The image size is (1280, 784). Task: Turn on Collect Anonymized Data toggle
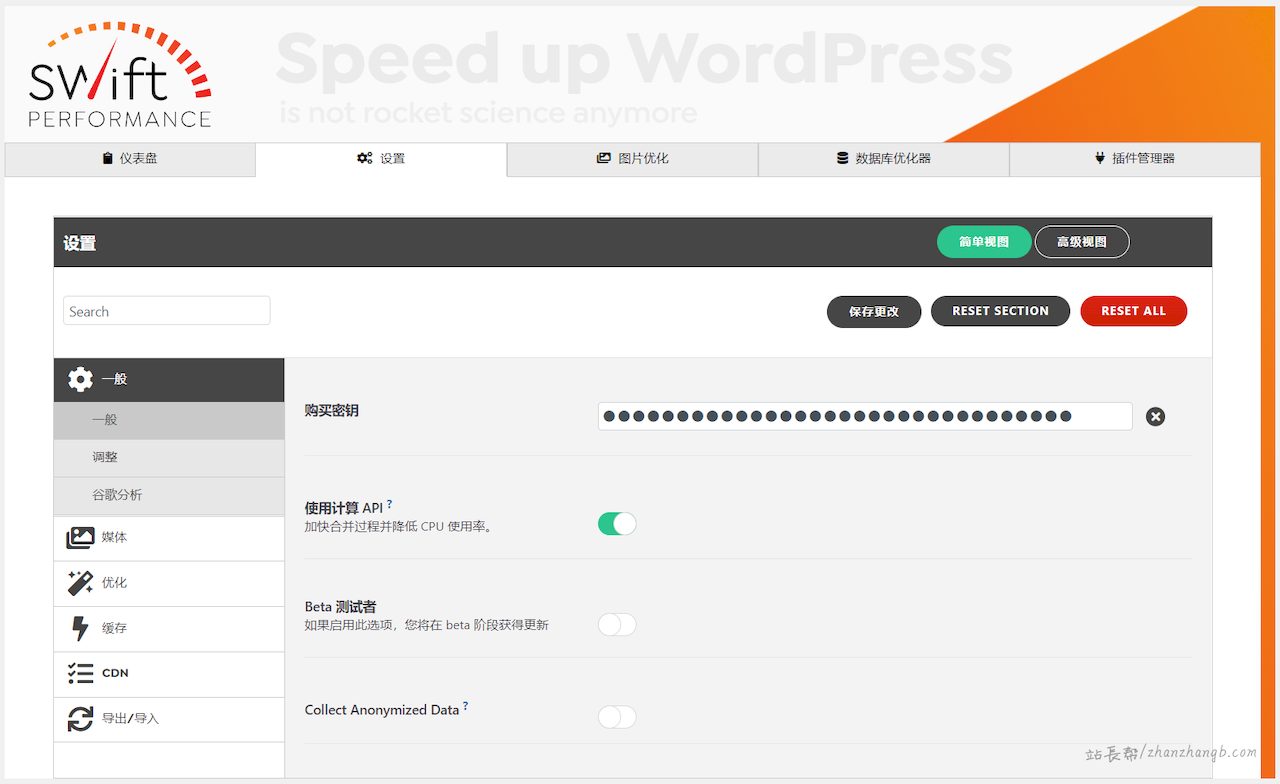pos(617,717)
